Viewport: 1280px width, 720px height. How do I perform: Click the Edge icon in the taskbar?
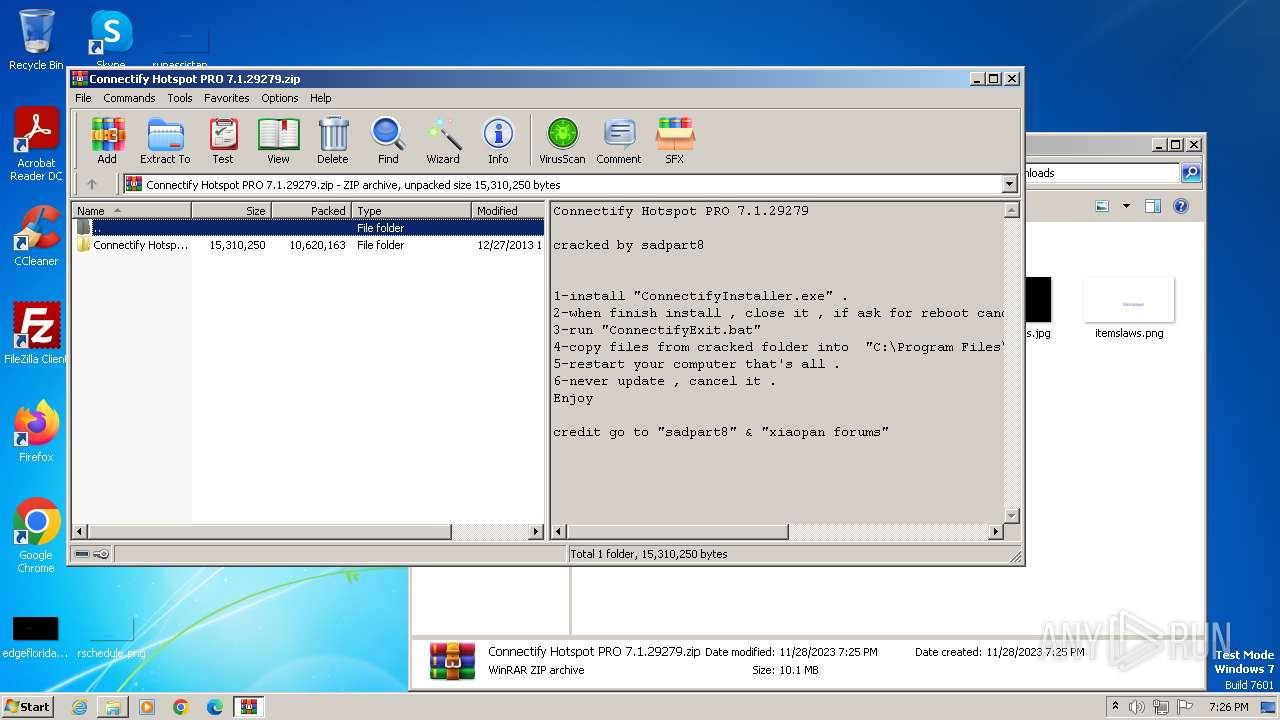[215, 707]
